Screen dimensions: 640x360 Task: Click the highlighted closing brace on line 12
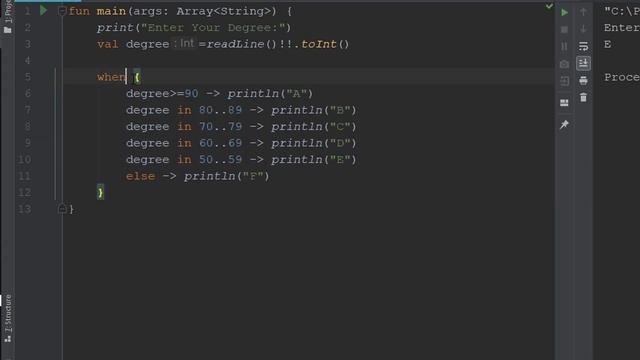(100, 192)
